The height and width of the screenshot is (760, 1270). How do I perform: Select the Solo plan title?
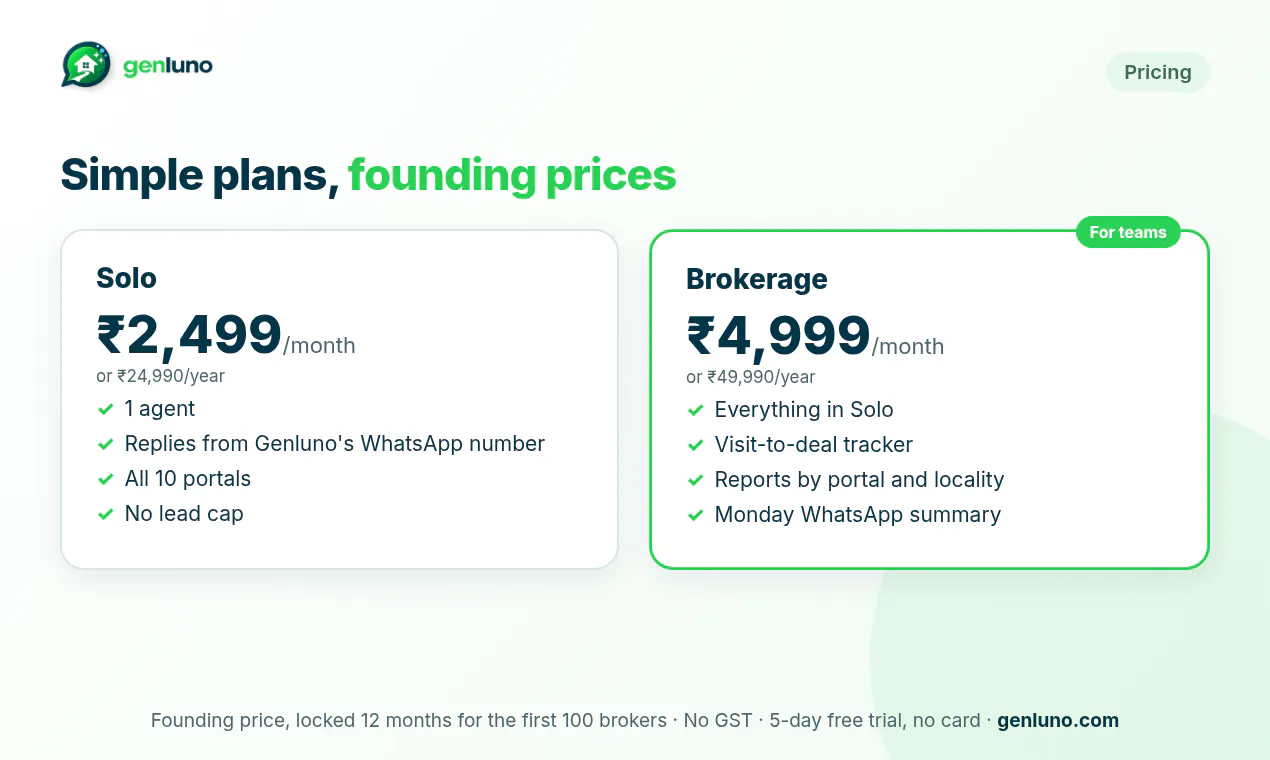click(126, 277)
